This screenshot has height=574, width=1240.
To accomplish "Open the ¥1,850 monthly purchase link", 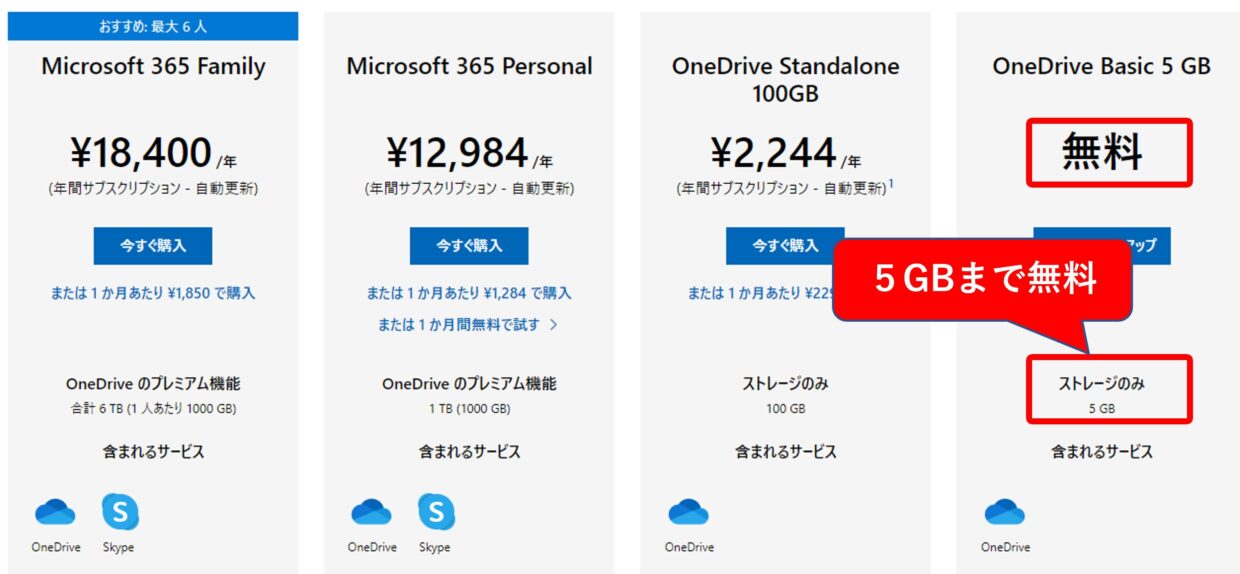I will pos(153,293).
